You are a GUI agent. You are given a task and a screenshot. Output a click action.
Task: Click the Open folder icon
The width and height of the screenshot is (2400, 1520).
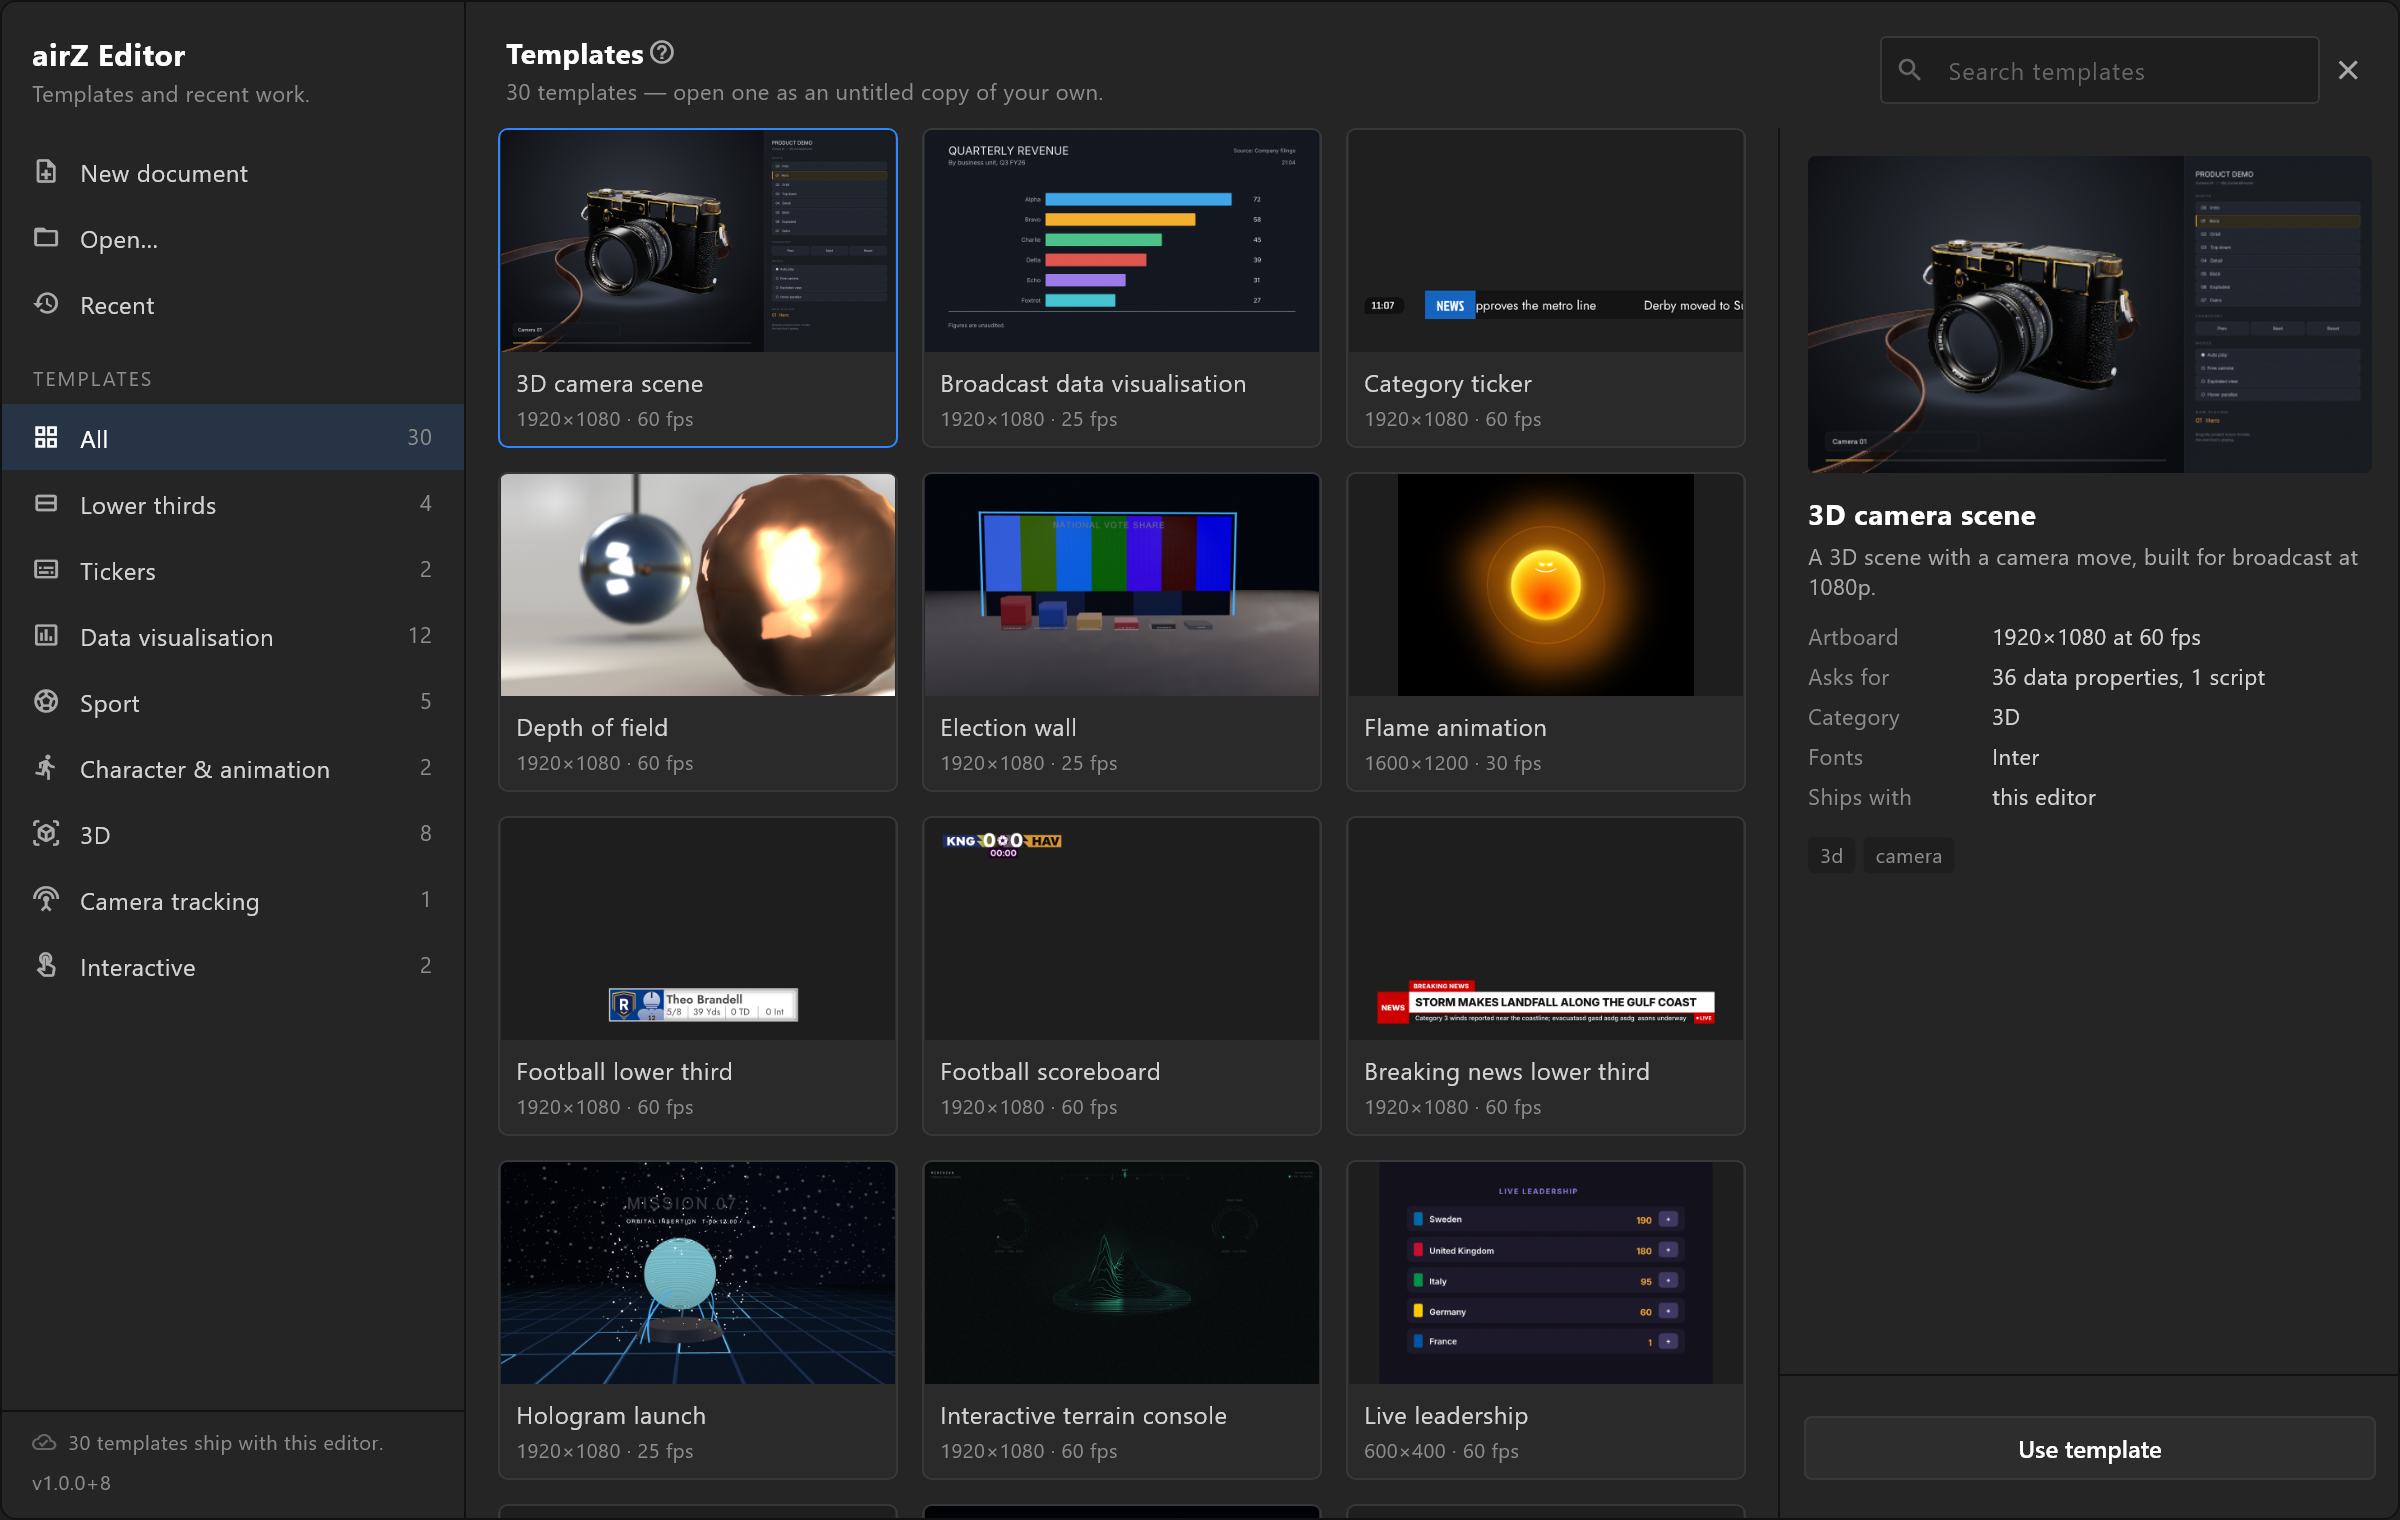[x=46, y=238]
